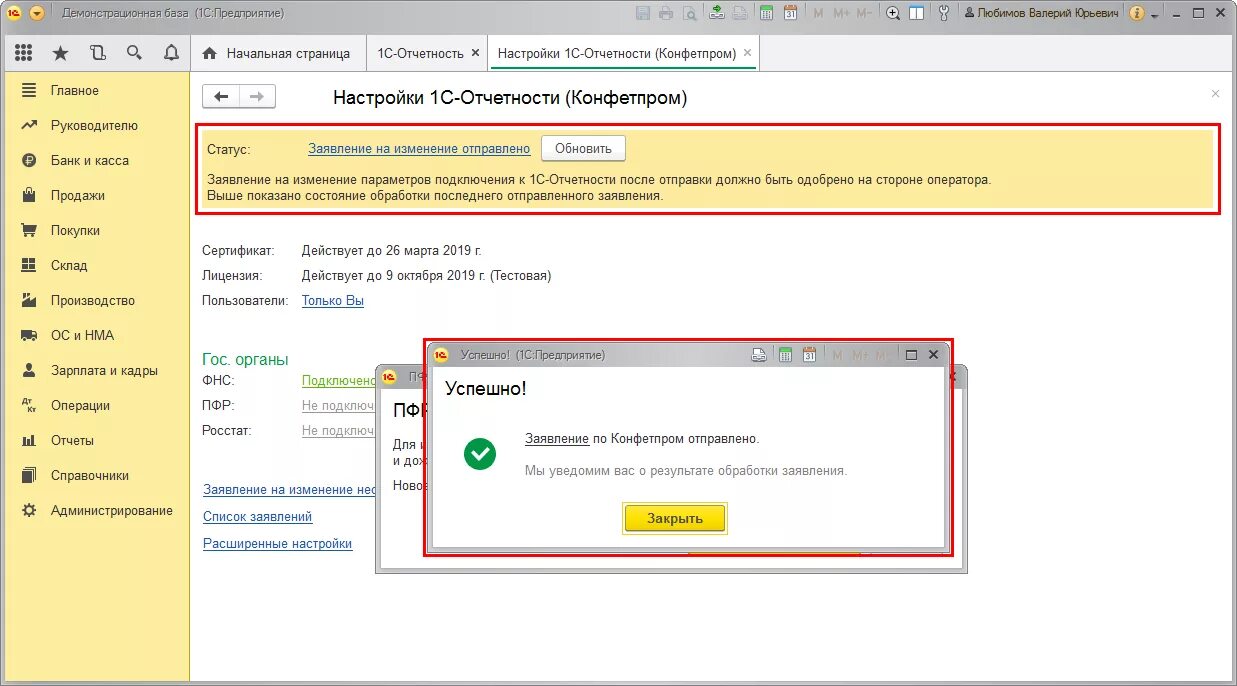
Task: Click the text Действует до 26 марта 2019 г.
Action: pyautogui.click(x=391, y=250)
